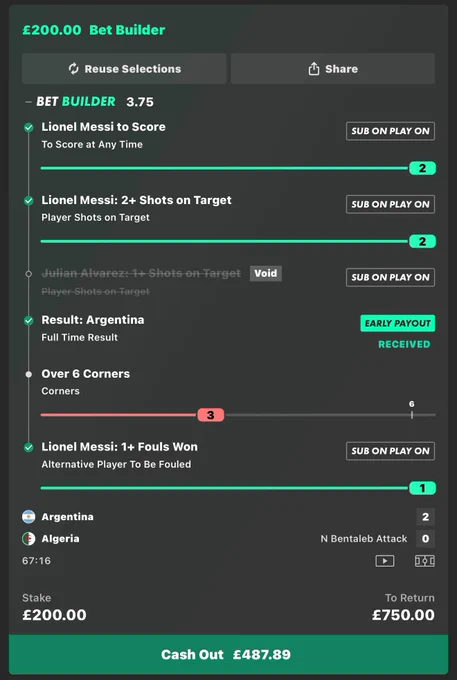Click the Algeria flag icon
The image size is (457, 680).
[29, 539]
